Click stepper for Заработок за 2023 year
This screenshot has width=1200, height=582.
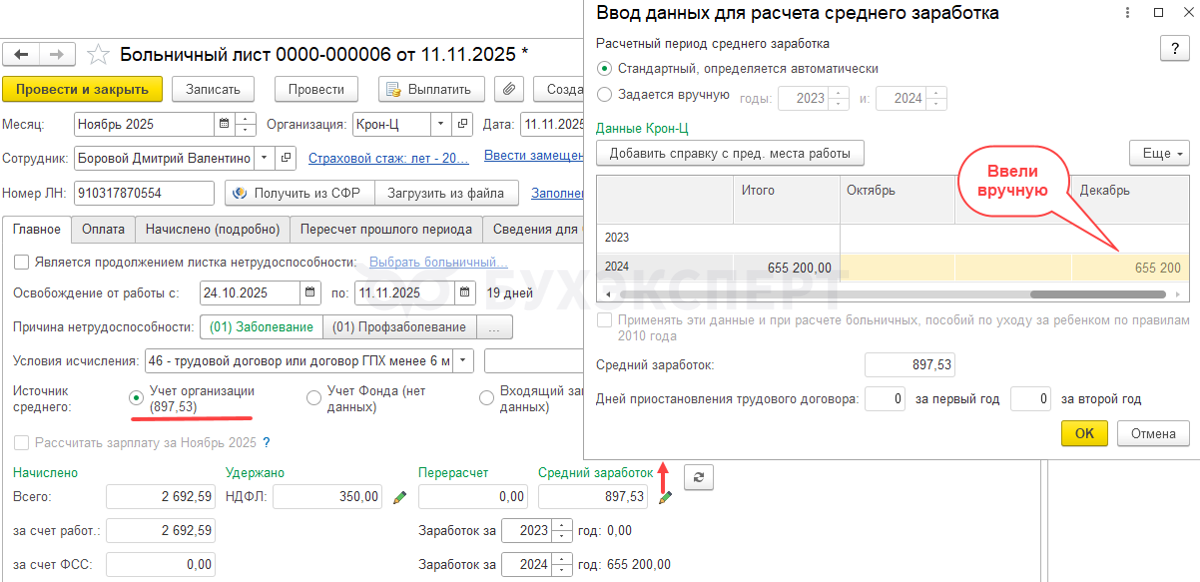point(562,531)
